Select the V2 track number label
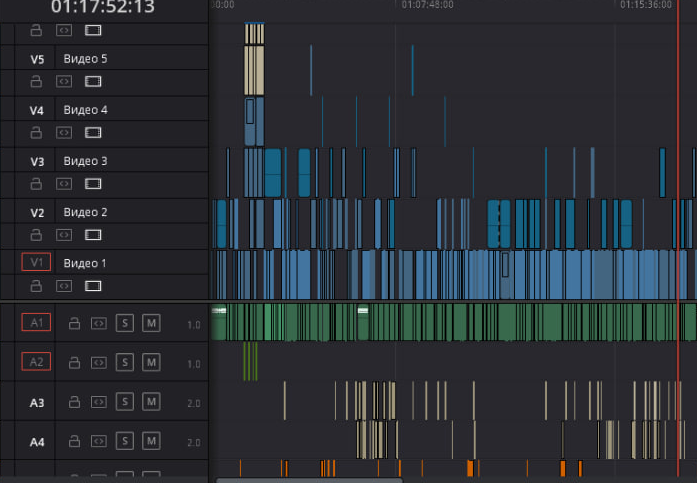697x483 pixels. click(37, 213)
